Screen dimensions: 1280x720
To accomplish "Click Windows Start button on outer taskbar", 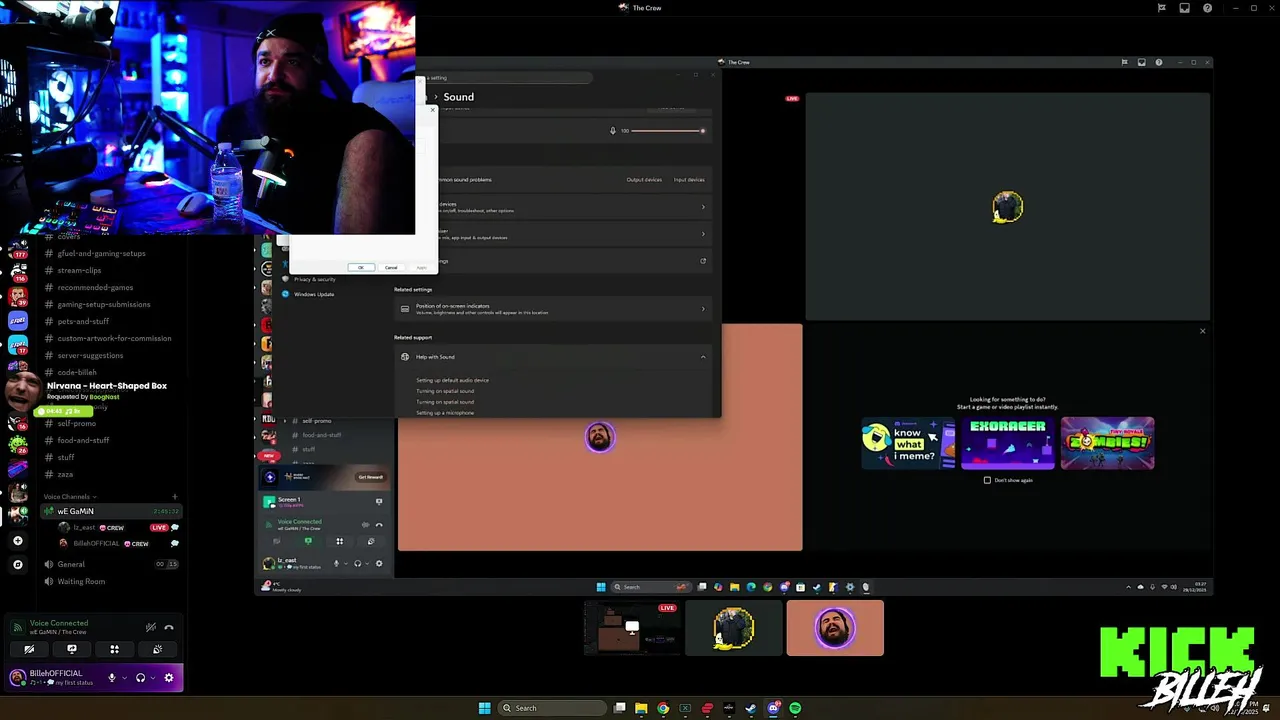I will tap(484, 708).
